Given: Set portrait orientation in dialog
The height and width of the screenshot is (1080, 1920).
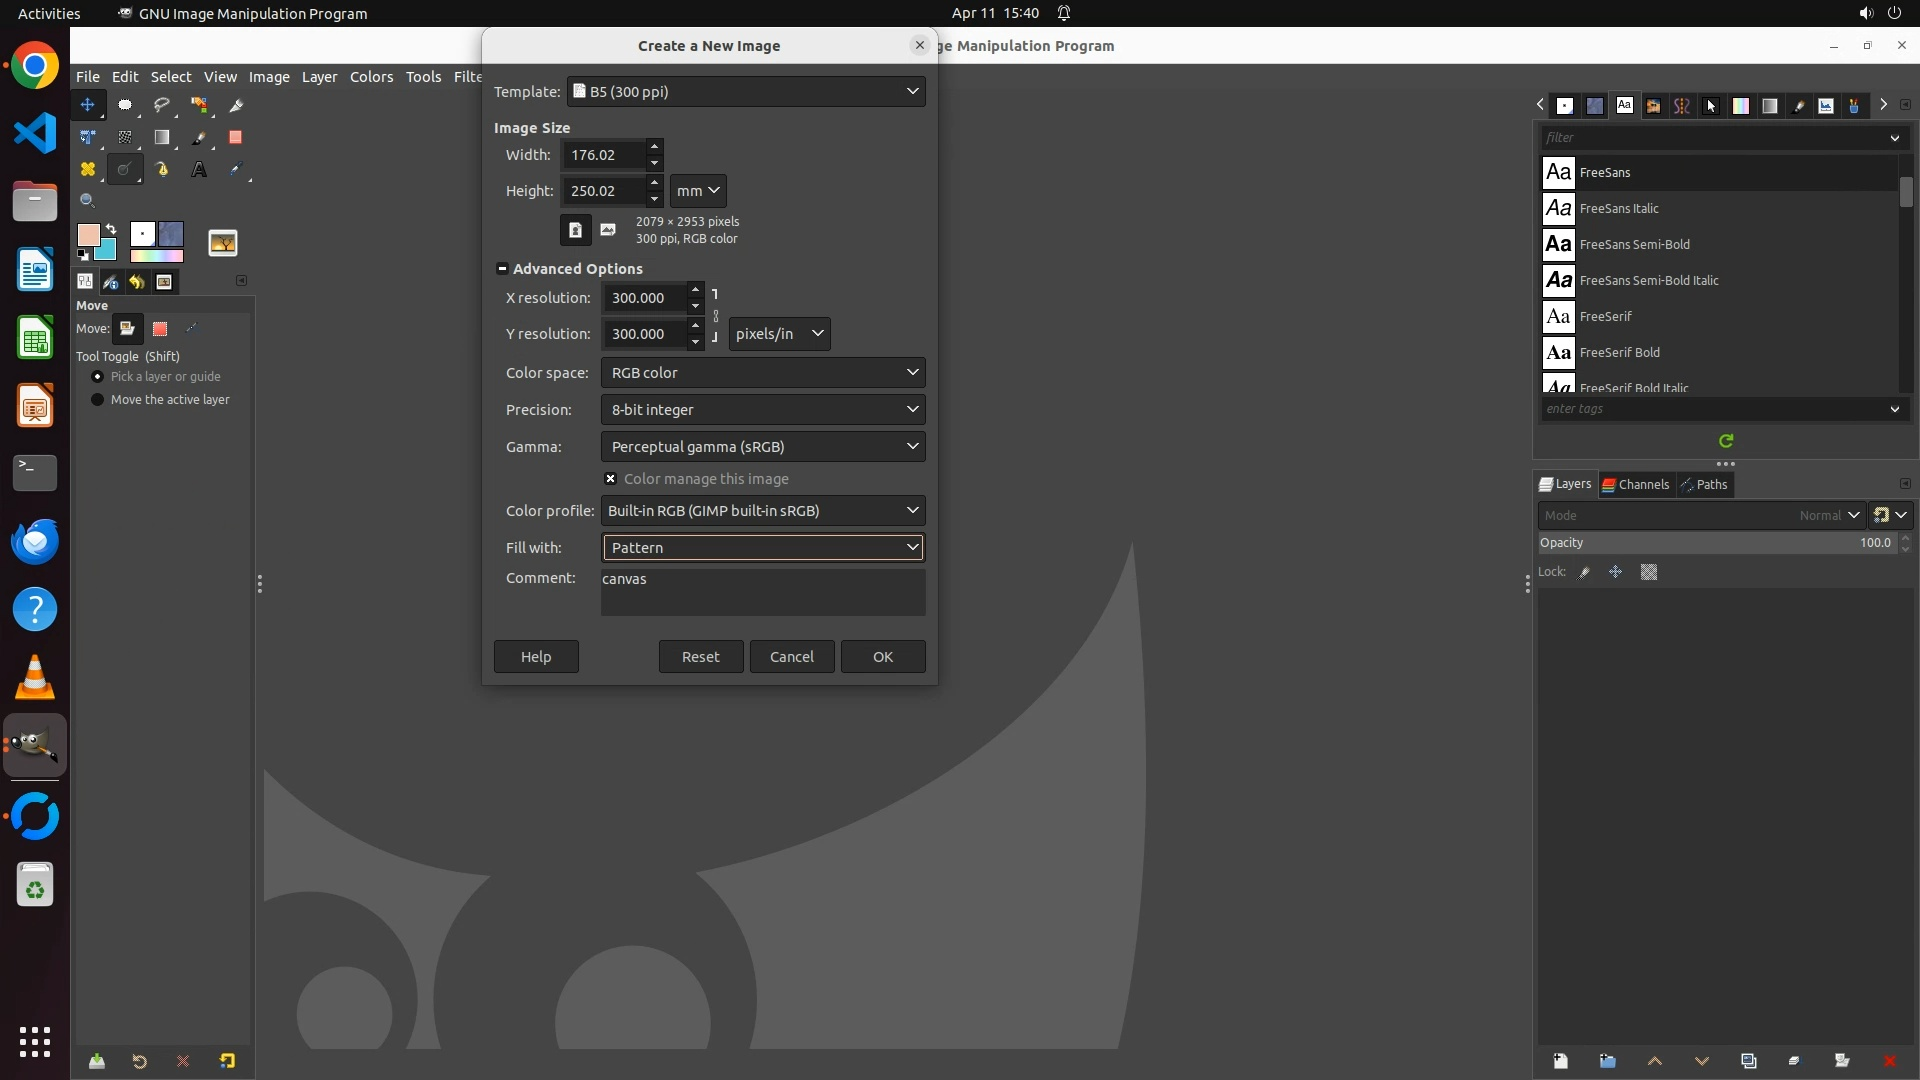Looking at the screenshot, I should tap(575, 230).
